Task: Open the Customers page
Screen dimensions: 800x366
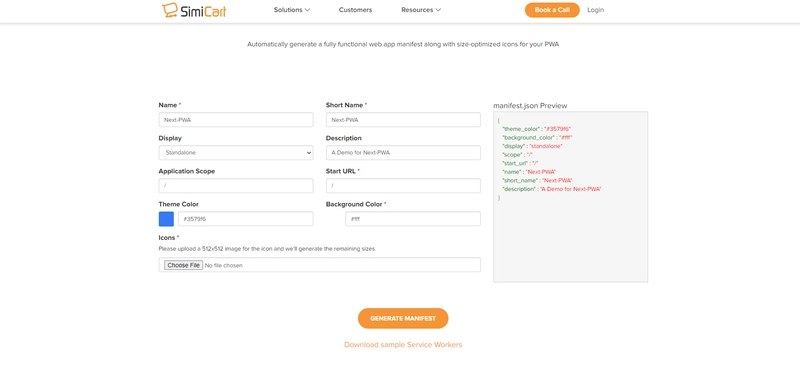Action: coord(355,10)
